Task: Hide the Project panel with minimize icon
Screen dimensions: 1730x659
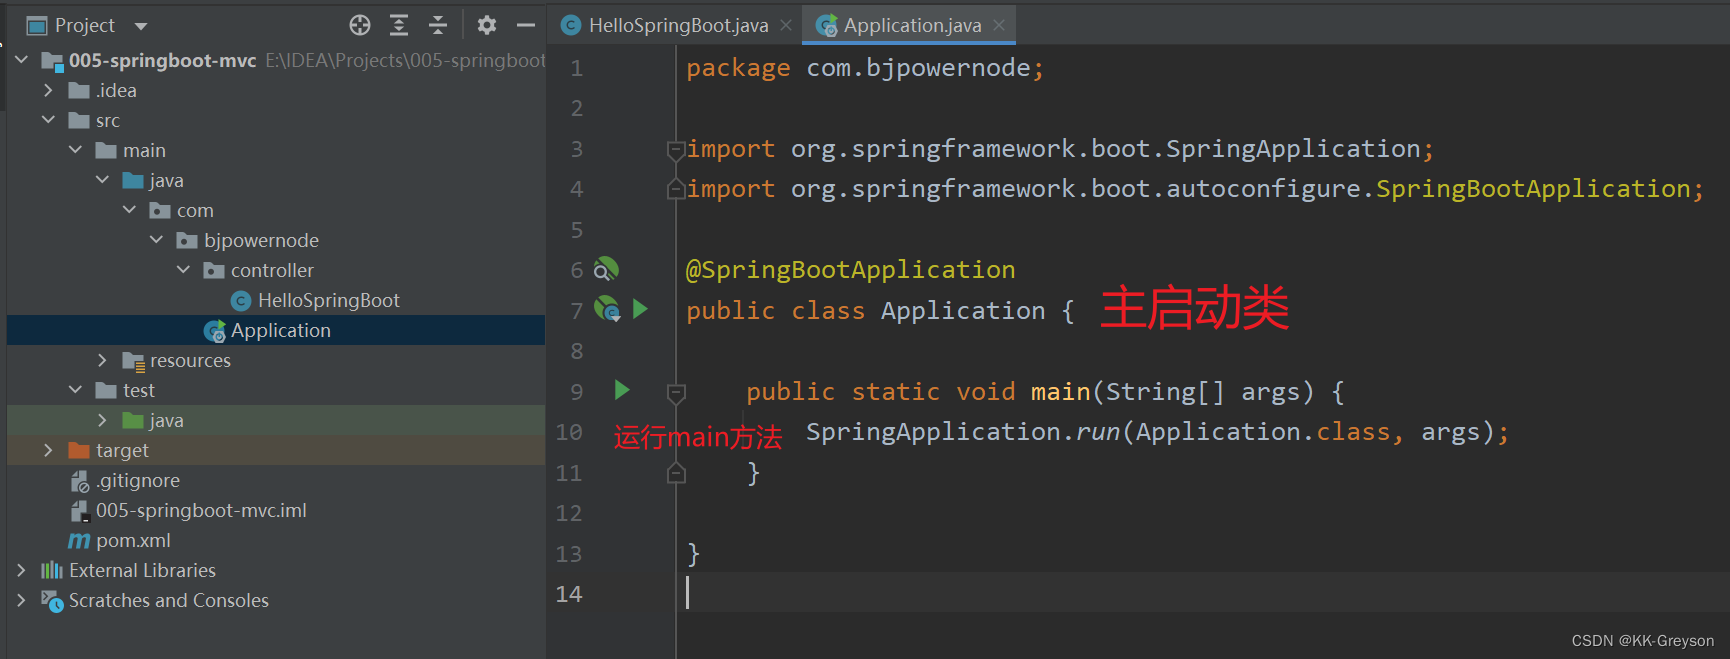Action: point(526,25)
